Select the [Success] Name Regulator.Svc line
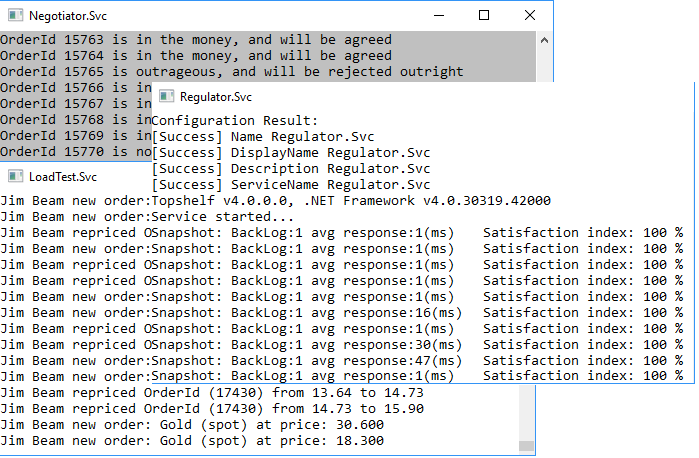699x458 pixels. pos(263,136)
